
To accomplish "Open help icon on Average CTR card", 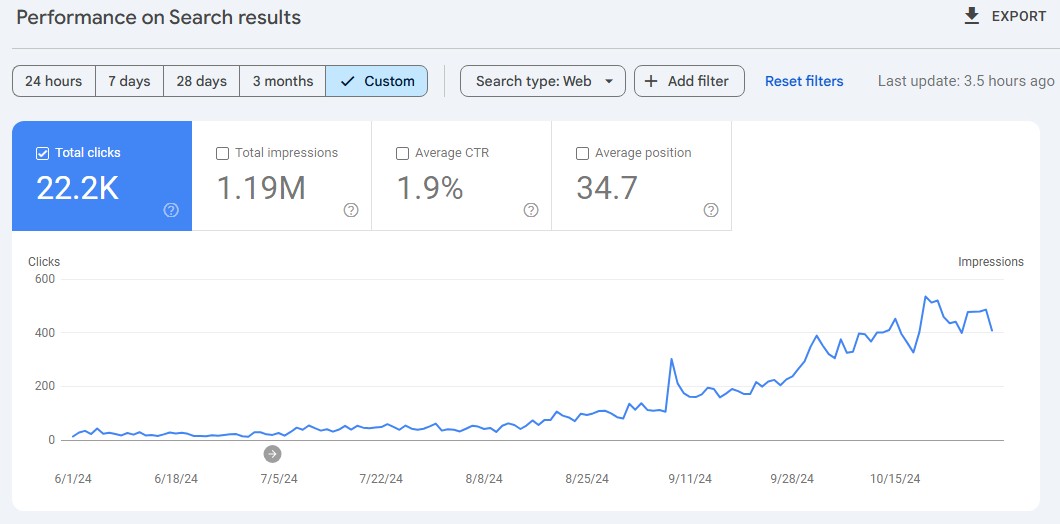I will tap(531, 210).
